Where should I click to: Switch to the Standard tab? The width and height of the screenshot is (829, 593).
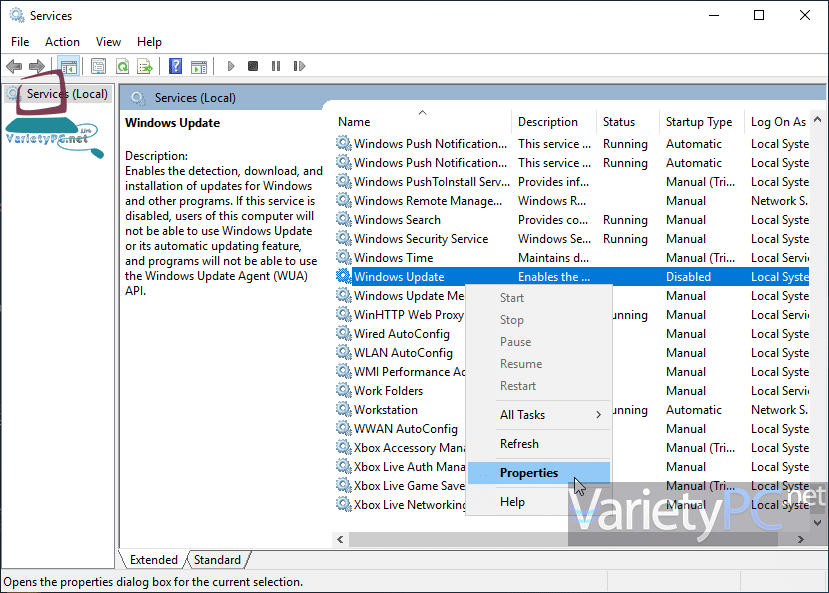217,560
